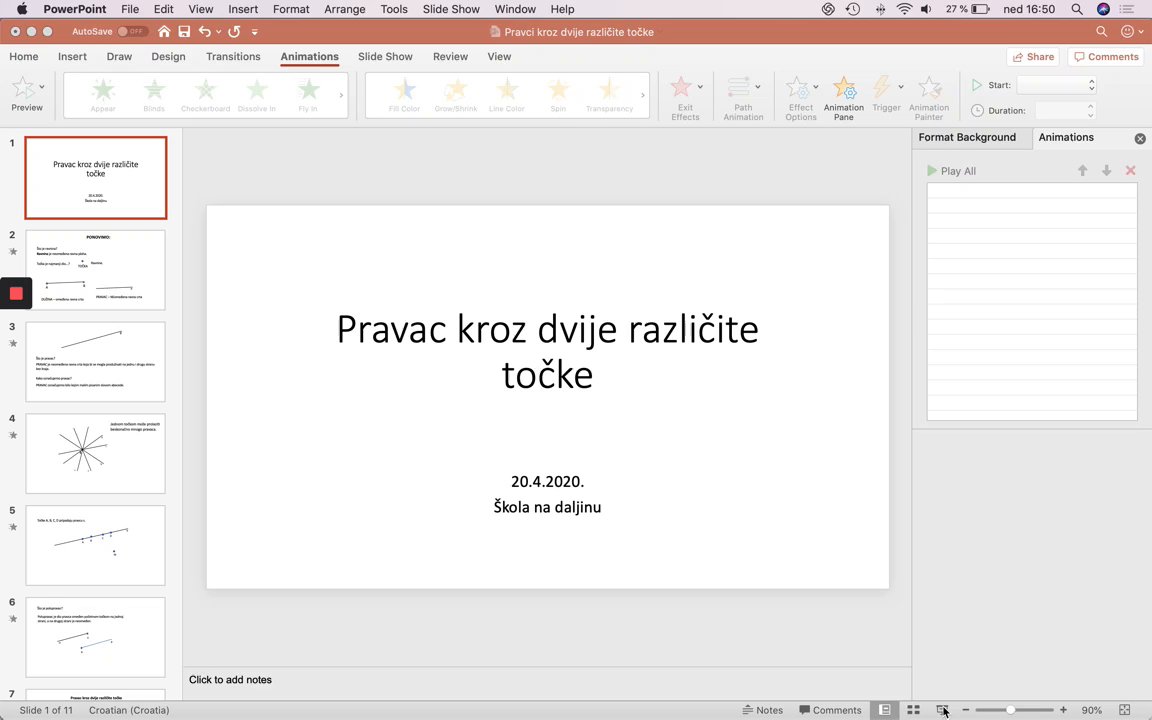Image resolution: width=1152 pixels, height=720 pixels.
Task: Open the Trigger dropdown arrow
Action: 901,87
